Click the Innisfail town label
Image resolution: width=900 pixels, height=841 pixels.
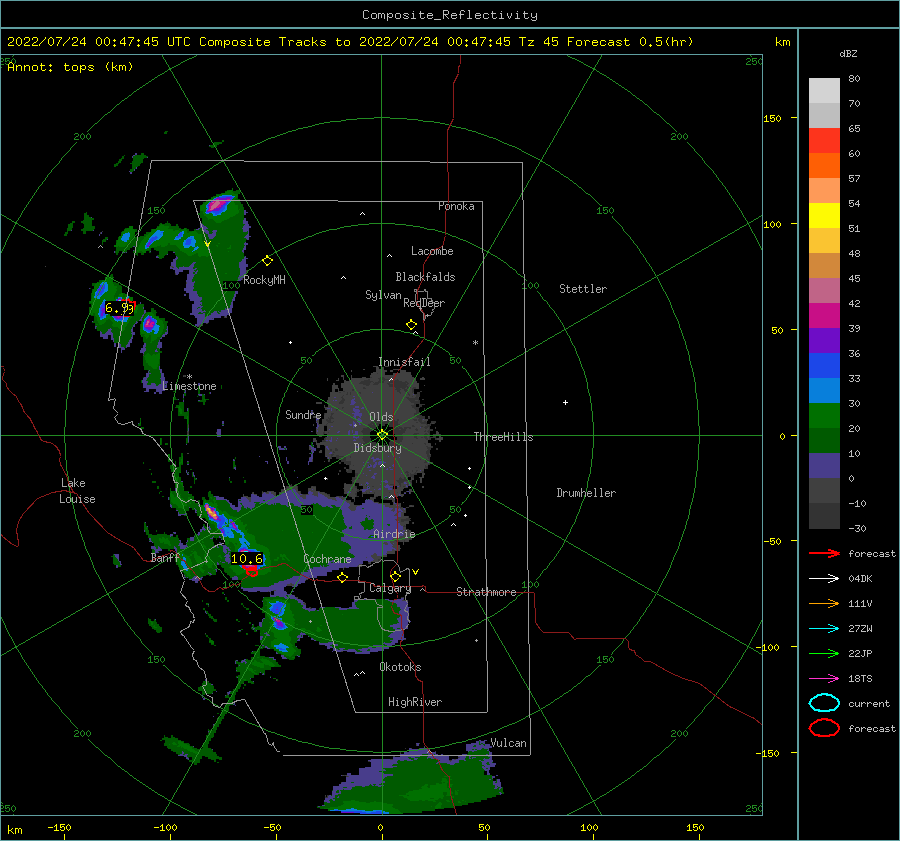(x=404, y=362)
